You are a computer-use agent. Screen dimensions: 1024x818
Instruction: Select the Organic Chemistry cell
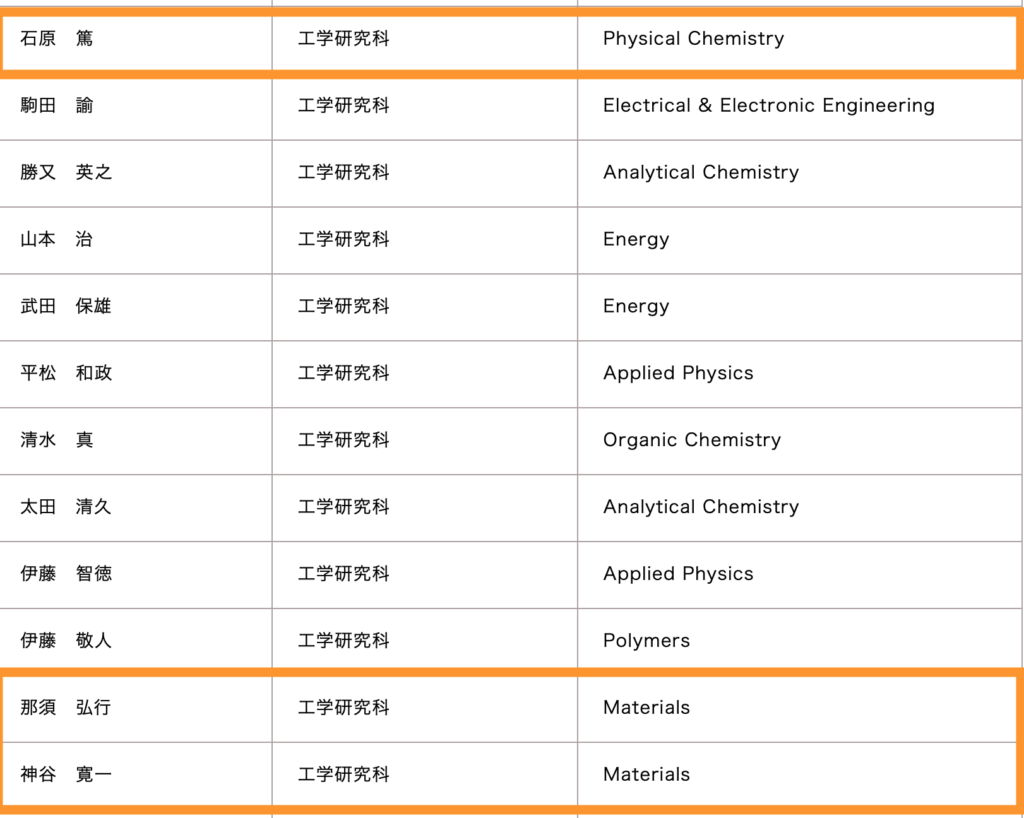[691, 440]
